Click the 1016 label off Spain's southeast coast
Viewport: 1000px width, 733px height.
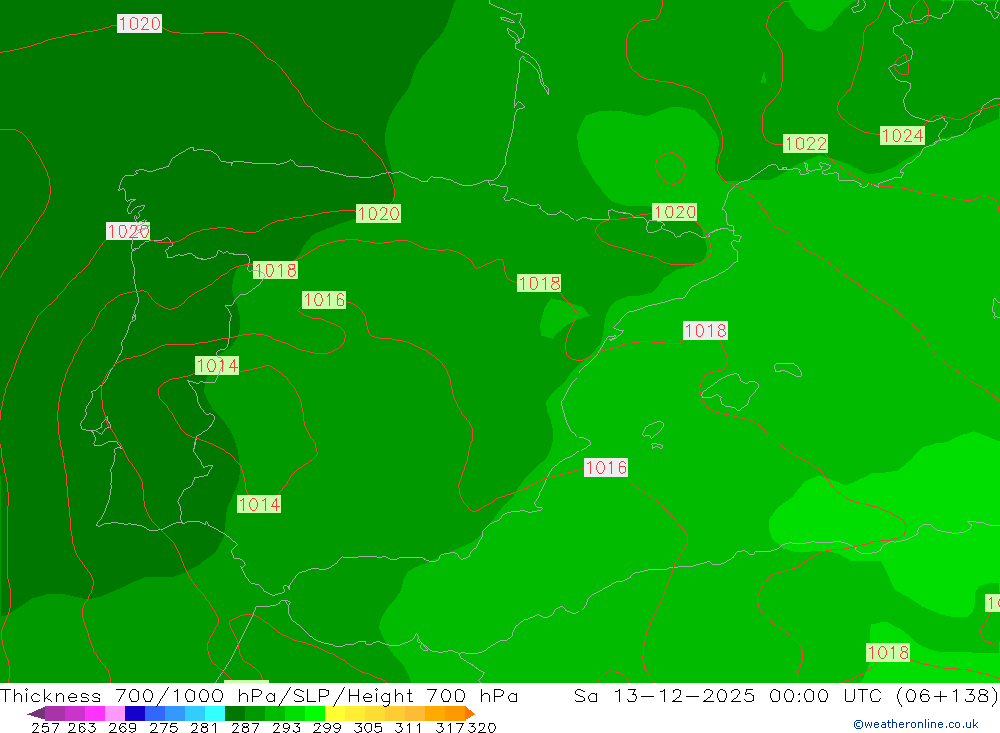[x=606, y=468]
